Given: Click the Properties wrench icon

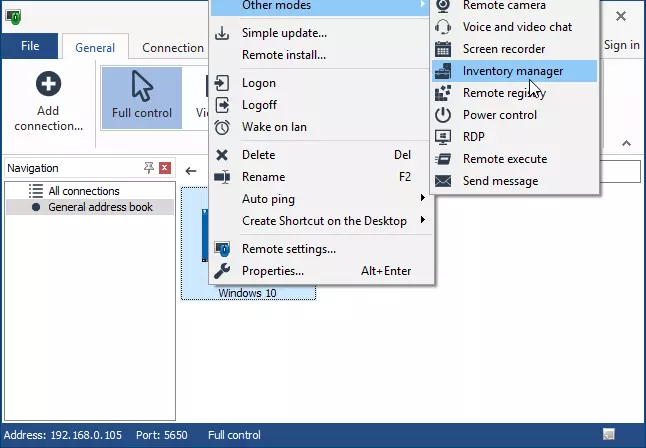Looking at the screenshot, I should tap(222, 271).
